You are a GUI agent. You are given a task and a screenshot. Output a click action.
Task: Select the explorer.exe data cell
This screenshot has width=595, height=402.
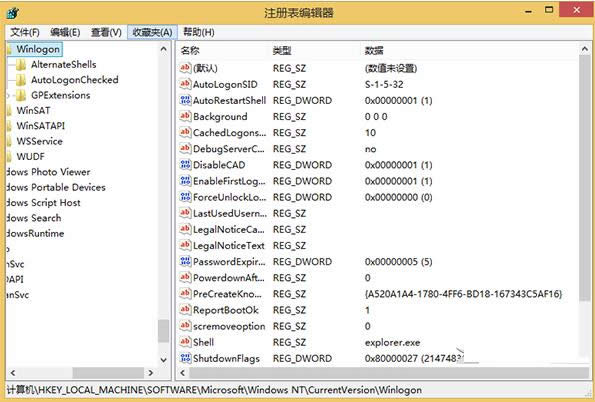pos(392,342)
